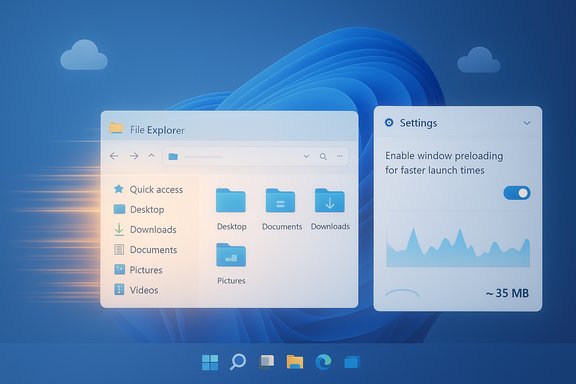
Task: Select Videos in the sidebar
Action: 136,290
